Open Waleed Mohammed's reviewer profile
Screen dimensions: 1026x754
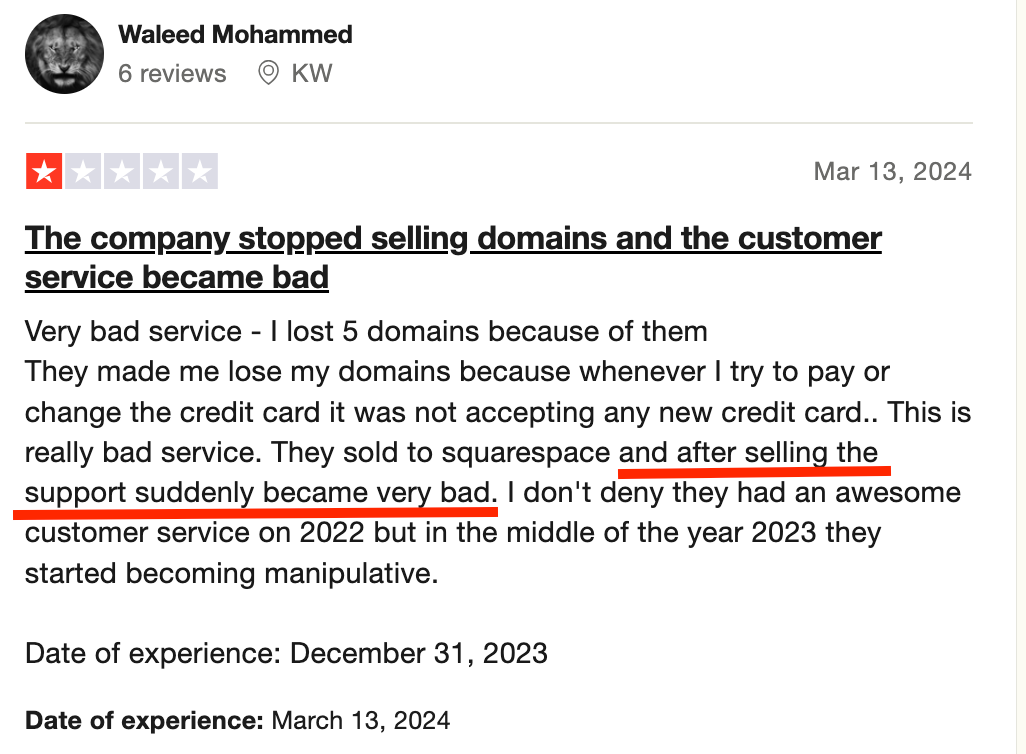[x=235, y=35]
